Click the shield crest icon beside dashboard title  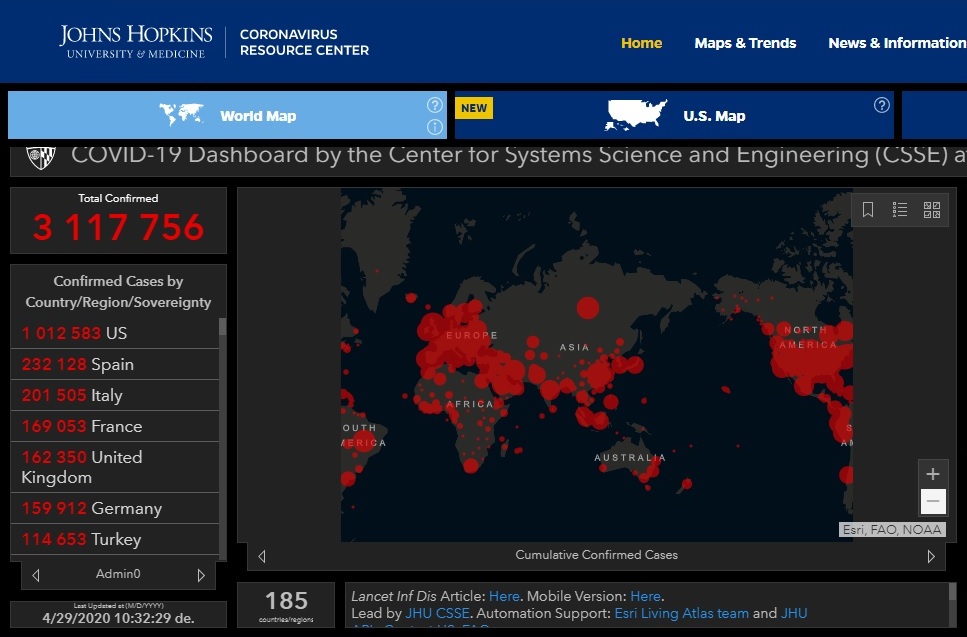click(41, 157)
